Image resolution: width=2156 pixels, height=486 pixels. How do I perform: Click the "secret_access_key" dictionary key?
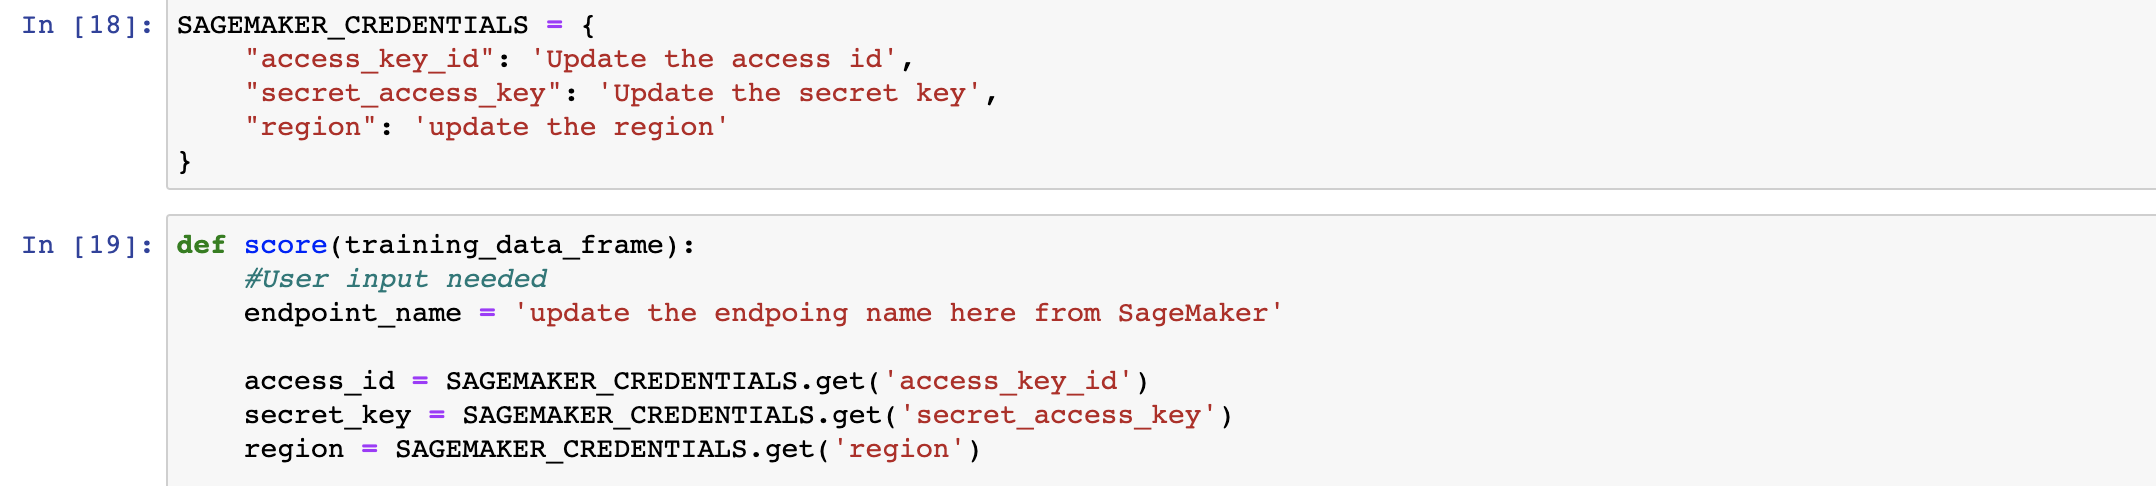pyautogui.click(x=403, y=93)
